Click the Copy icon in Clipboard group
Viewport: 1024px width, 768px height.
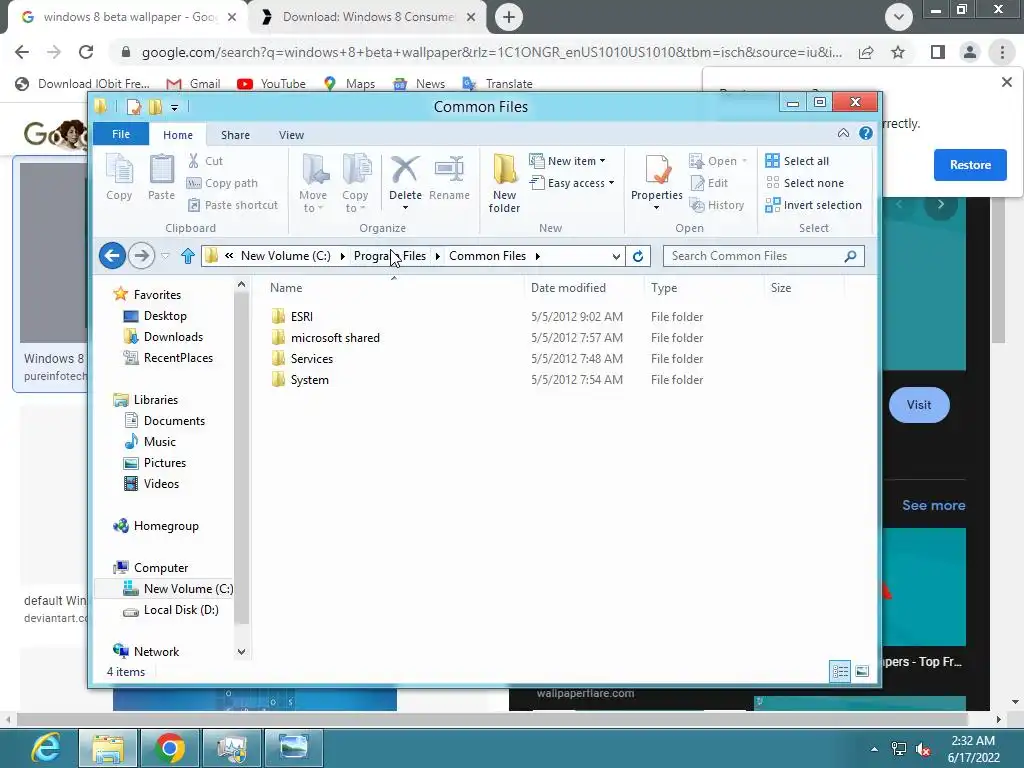tap(119, 176)
